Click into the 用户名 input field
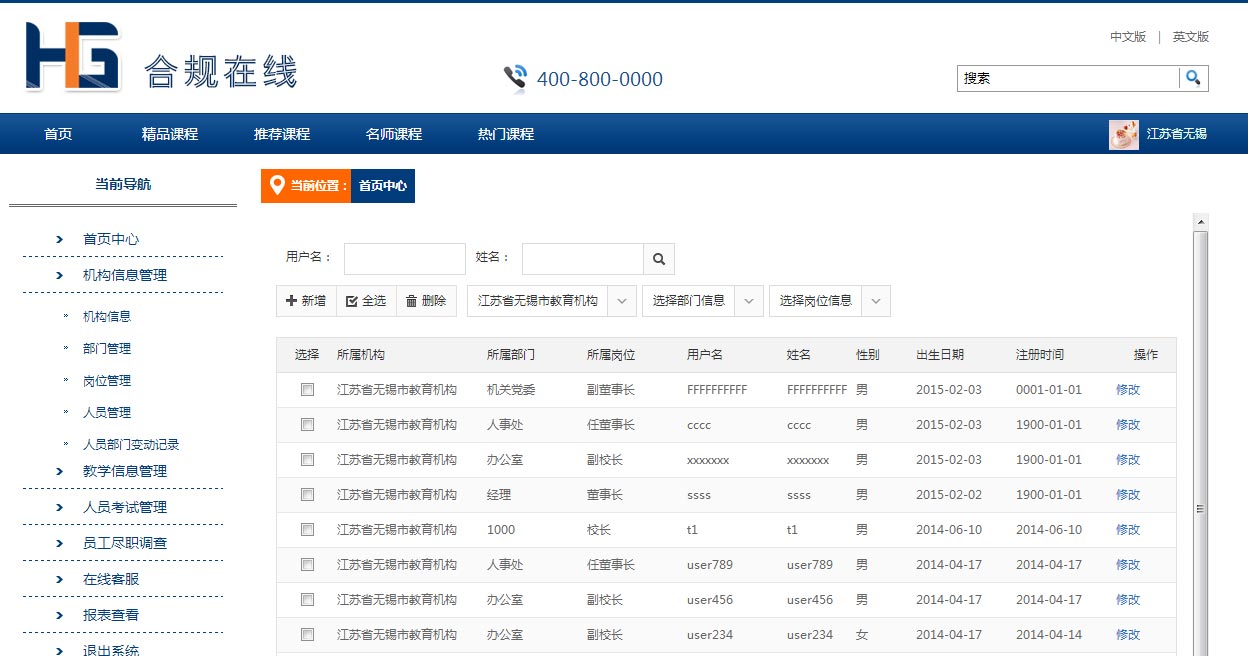 click(x=404, y=259)
